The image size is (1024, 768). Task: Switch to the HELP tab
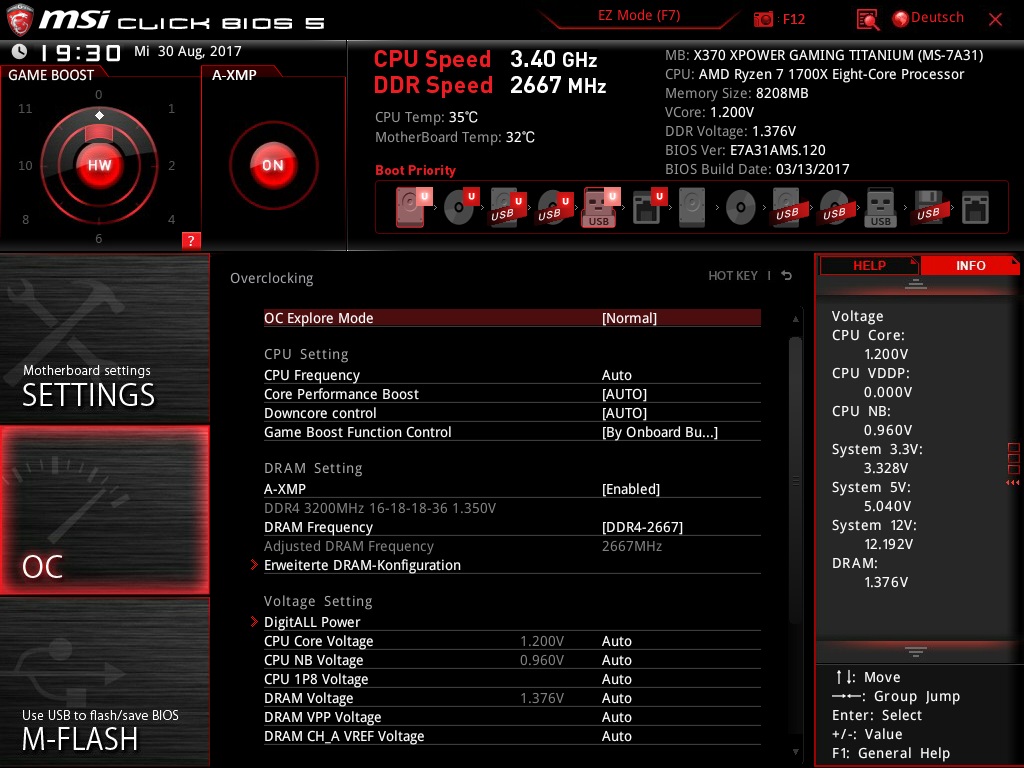(x=869, y=266)
